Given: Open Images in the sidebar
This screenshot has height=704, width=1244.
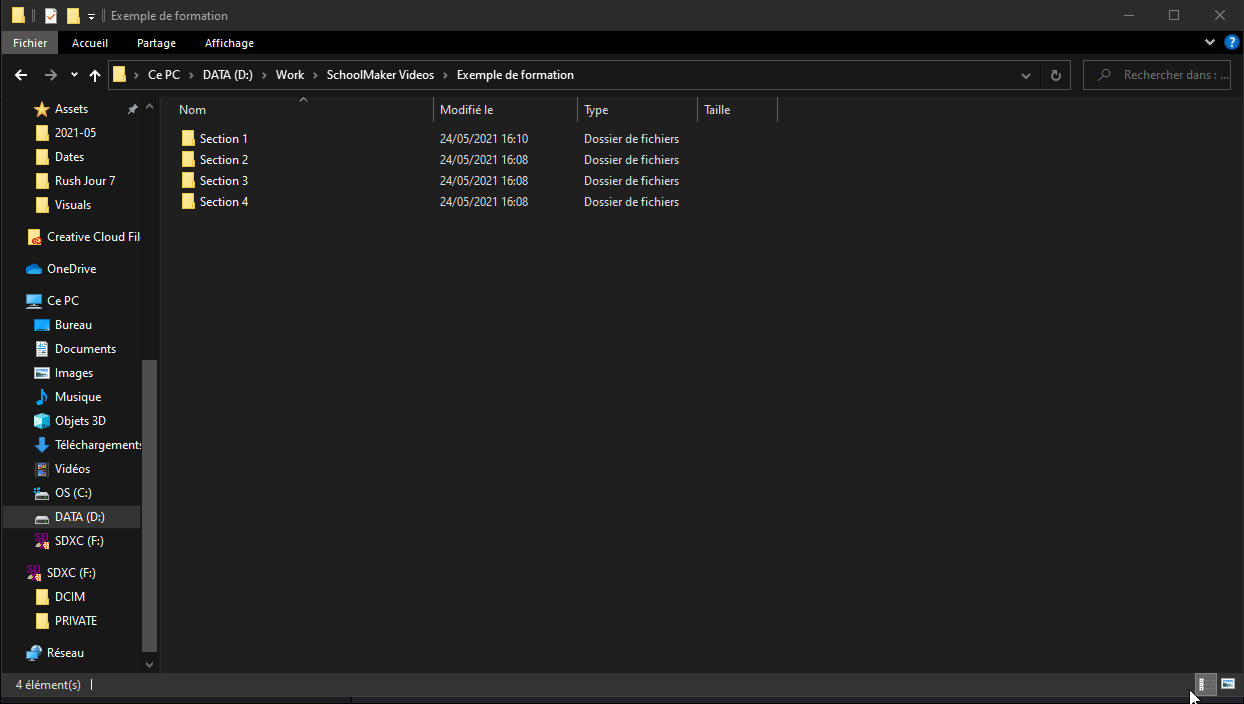Looking at the screenshot, I should (74, 373).
